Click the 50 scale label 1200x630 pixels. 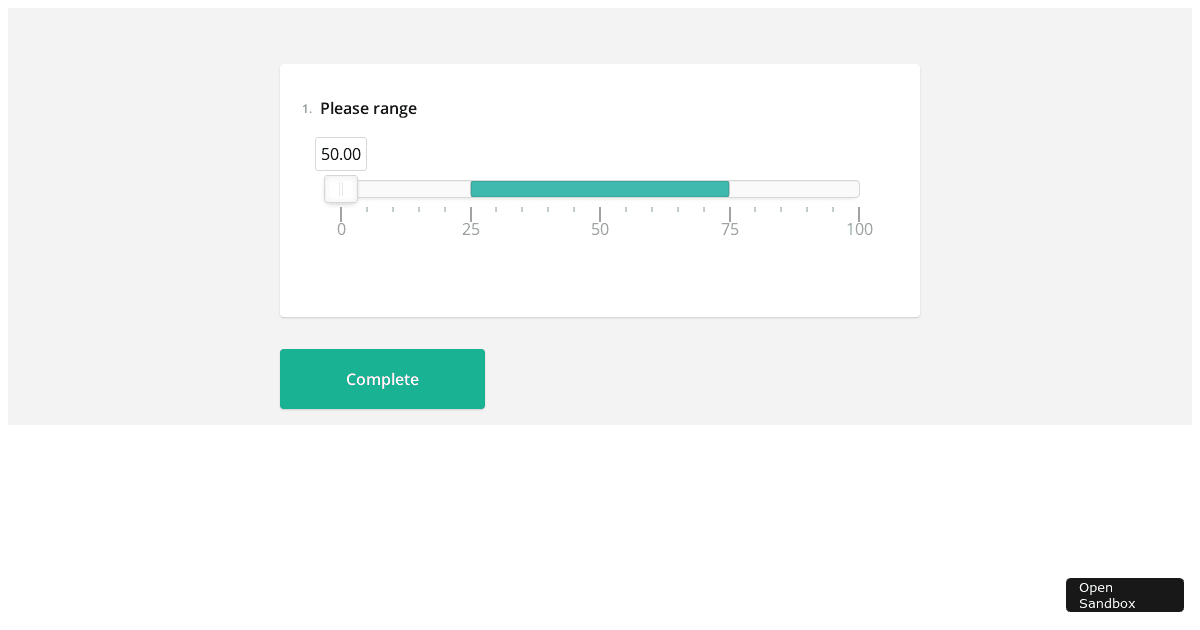coord(600,230)
